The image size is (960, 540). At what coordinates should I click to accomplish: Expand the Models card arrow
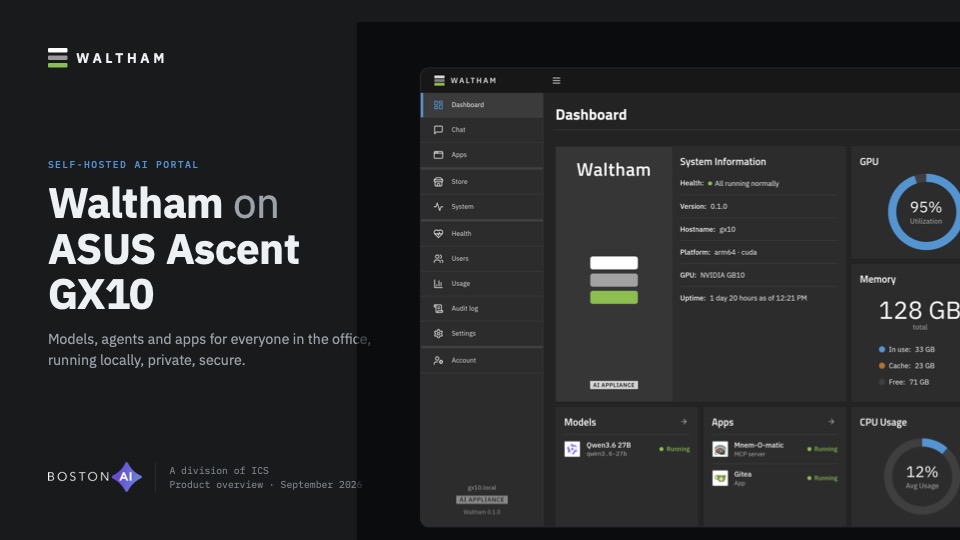[684, 422]
